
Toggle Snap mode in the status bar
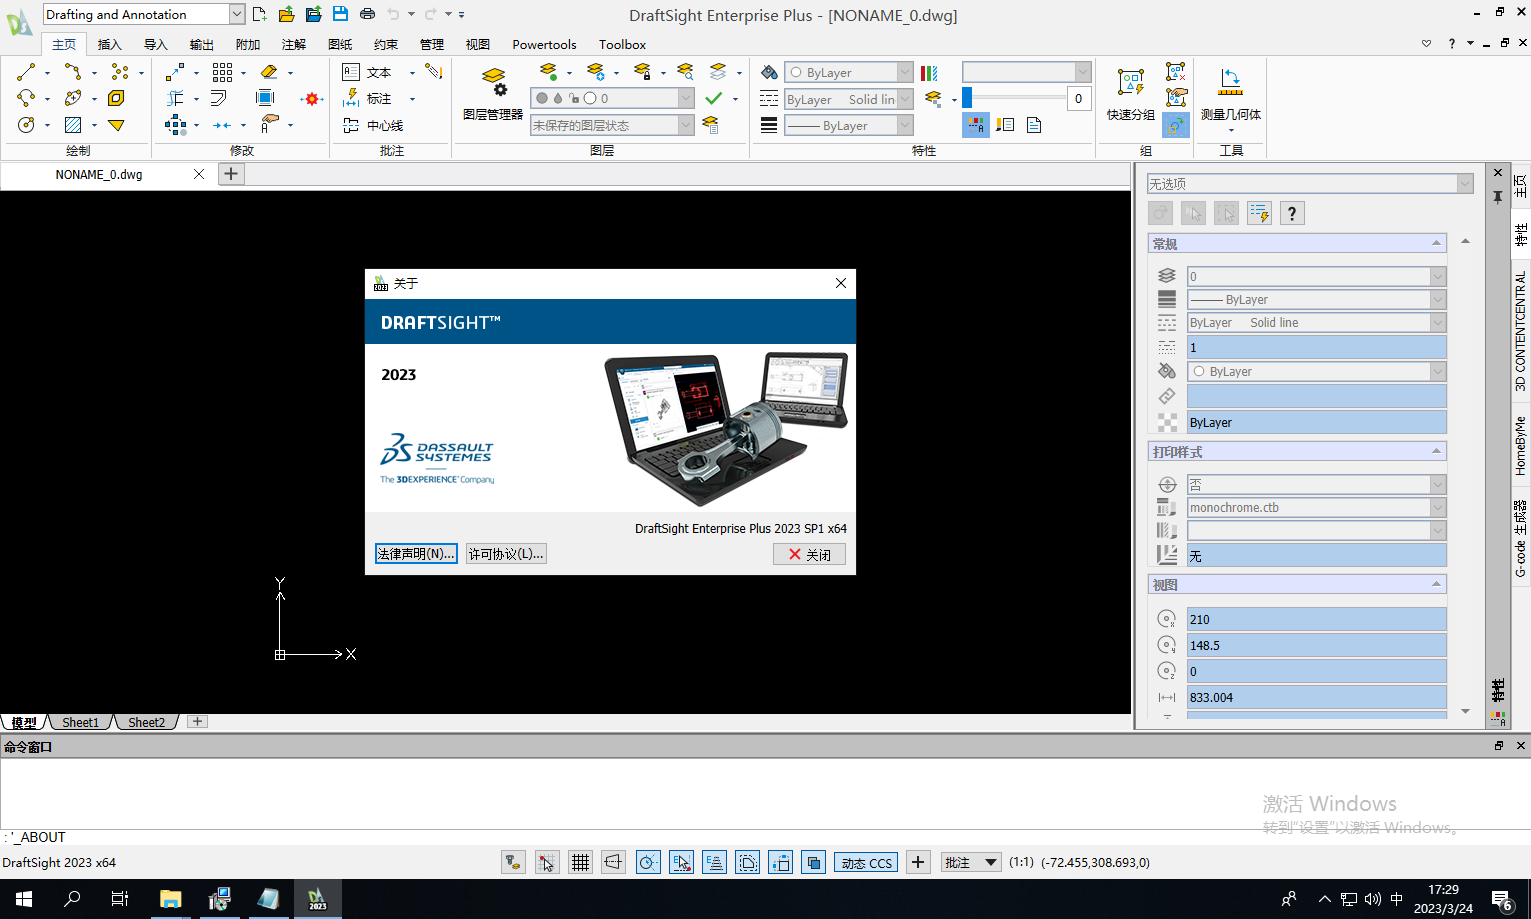point(547,862)
